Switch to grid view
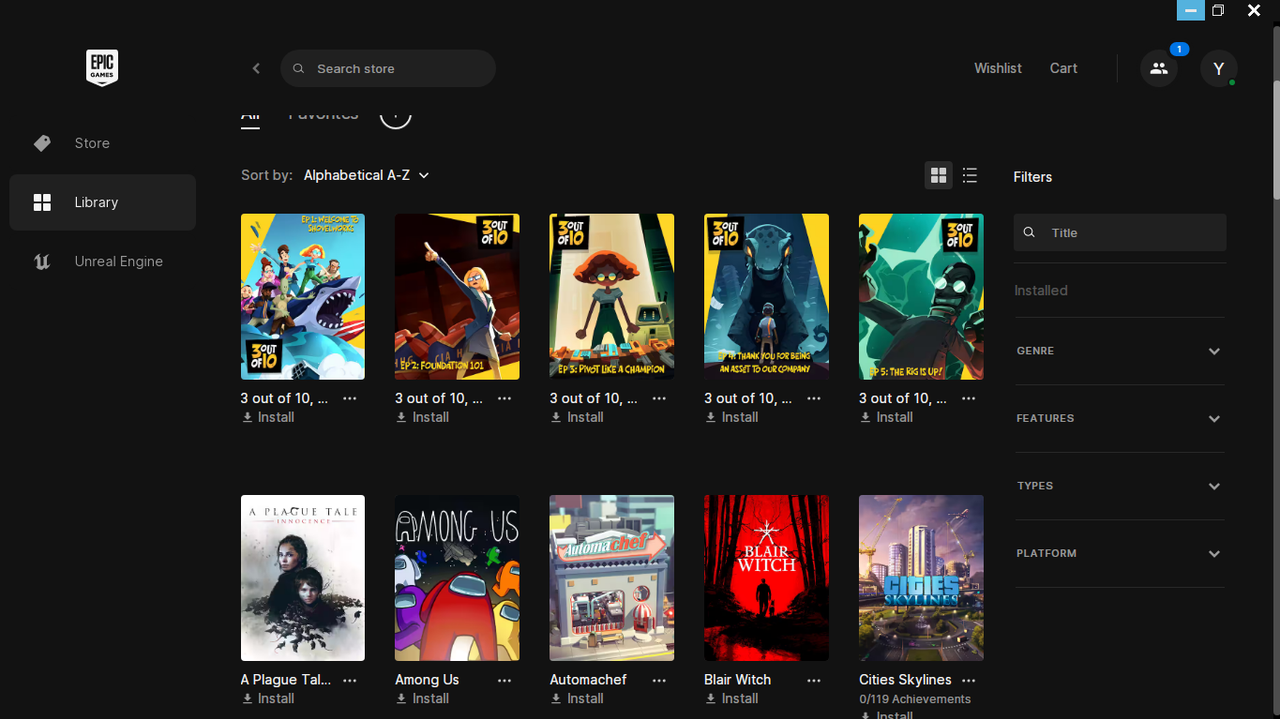Screen dimensions: 1280x719 pyautogui.click(x=938, y=175)
